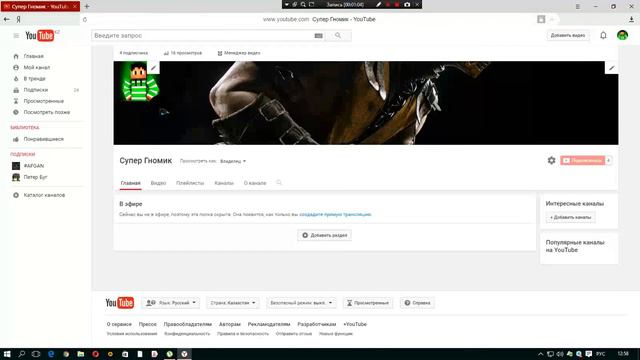
Task: Edit the channel avatar with pencil icon
Action: tap(153, 68)
